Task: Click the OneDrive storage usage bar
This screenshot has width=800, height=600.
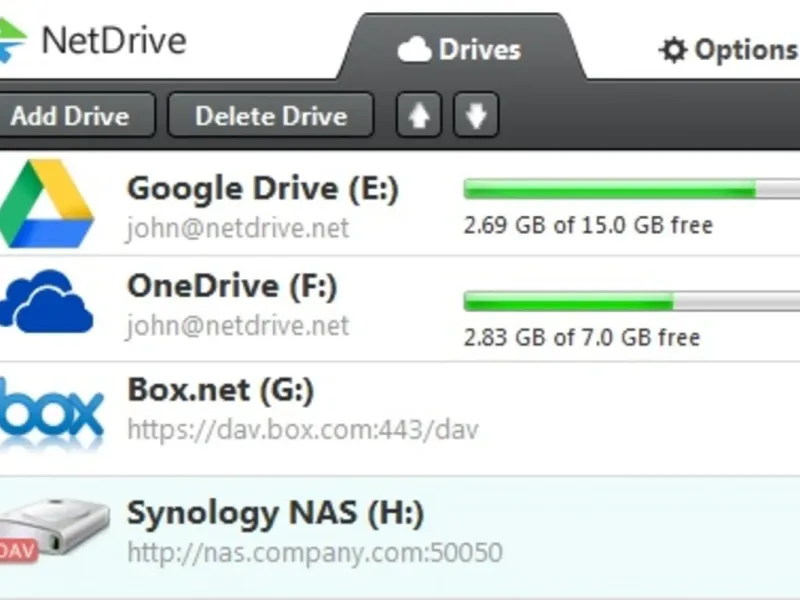Action: pos(630,301)
